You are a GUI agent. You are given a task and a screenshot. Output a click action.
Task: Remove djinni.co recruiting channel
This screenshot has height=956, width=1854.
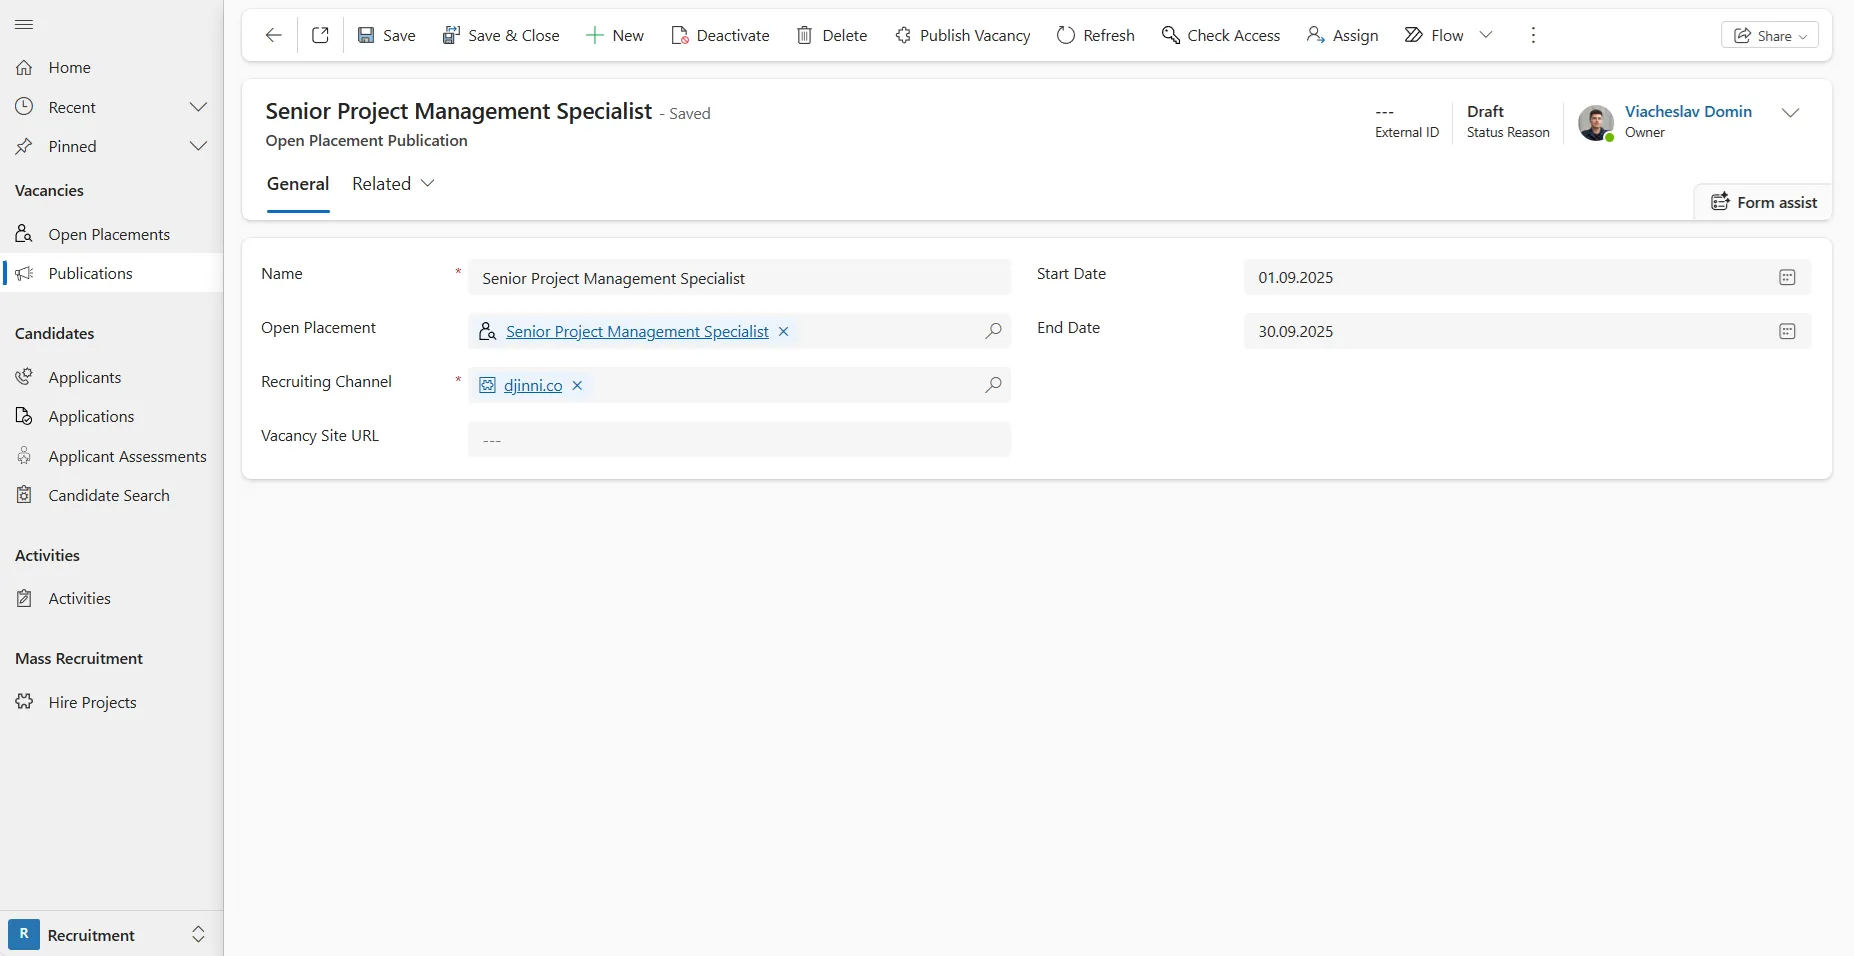coord(577,385)
